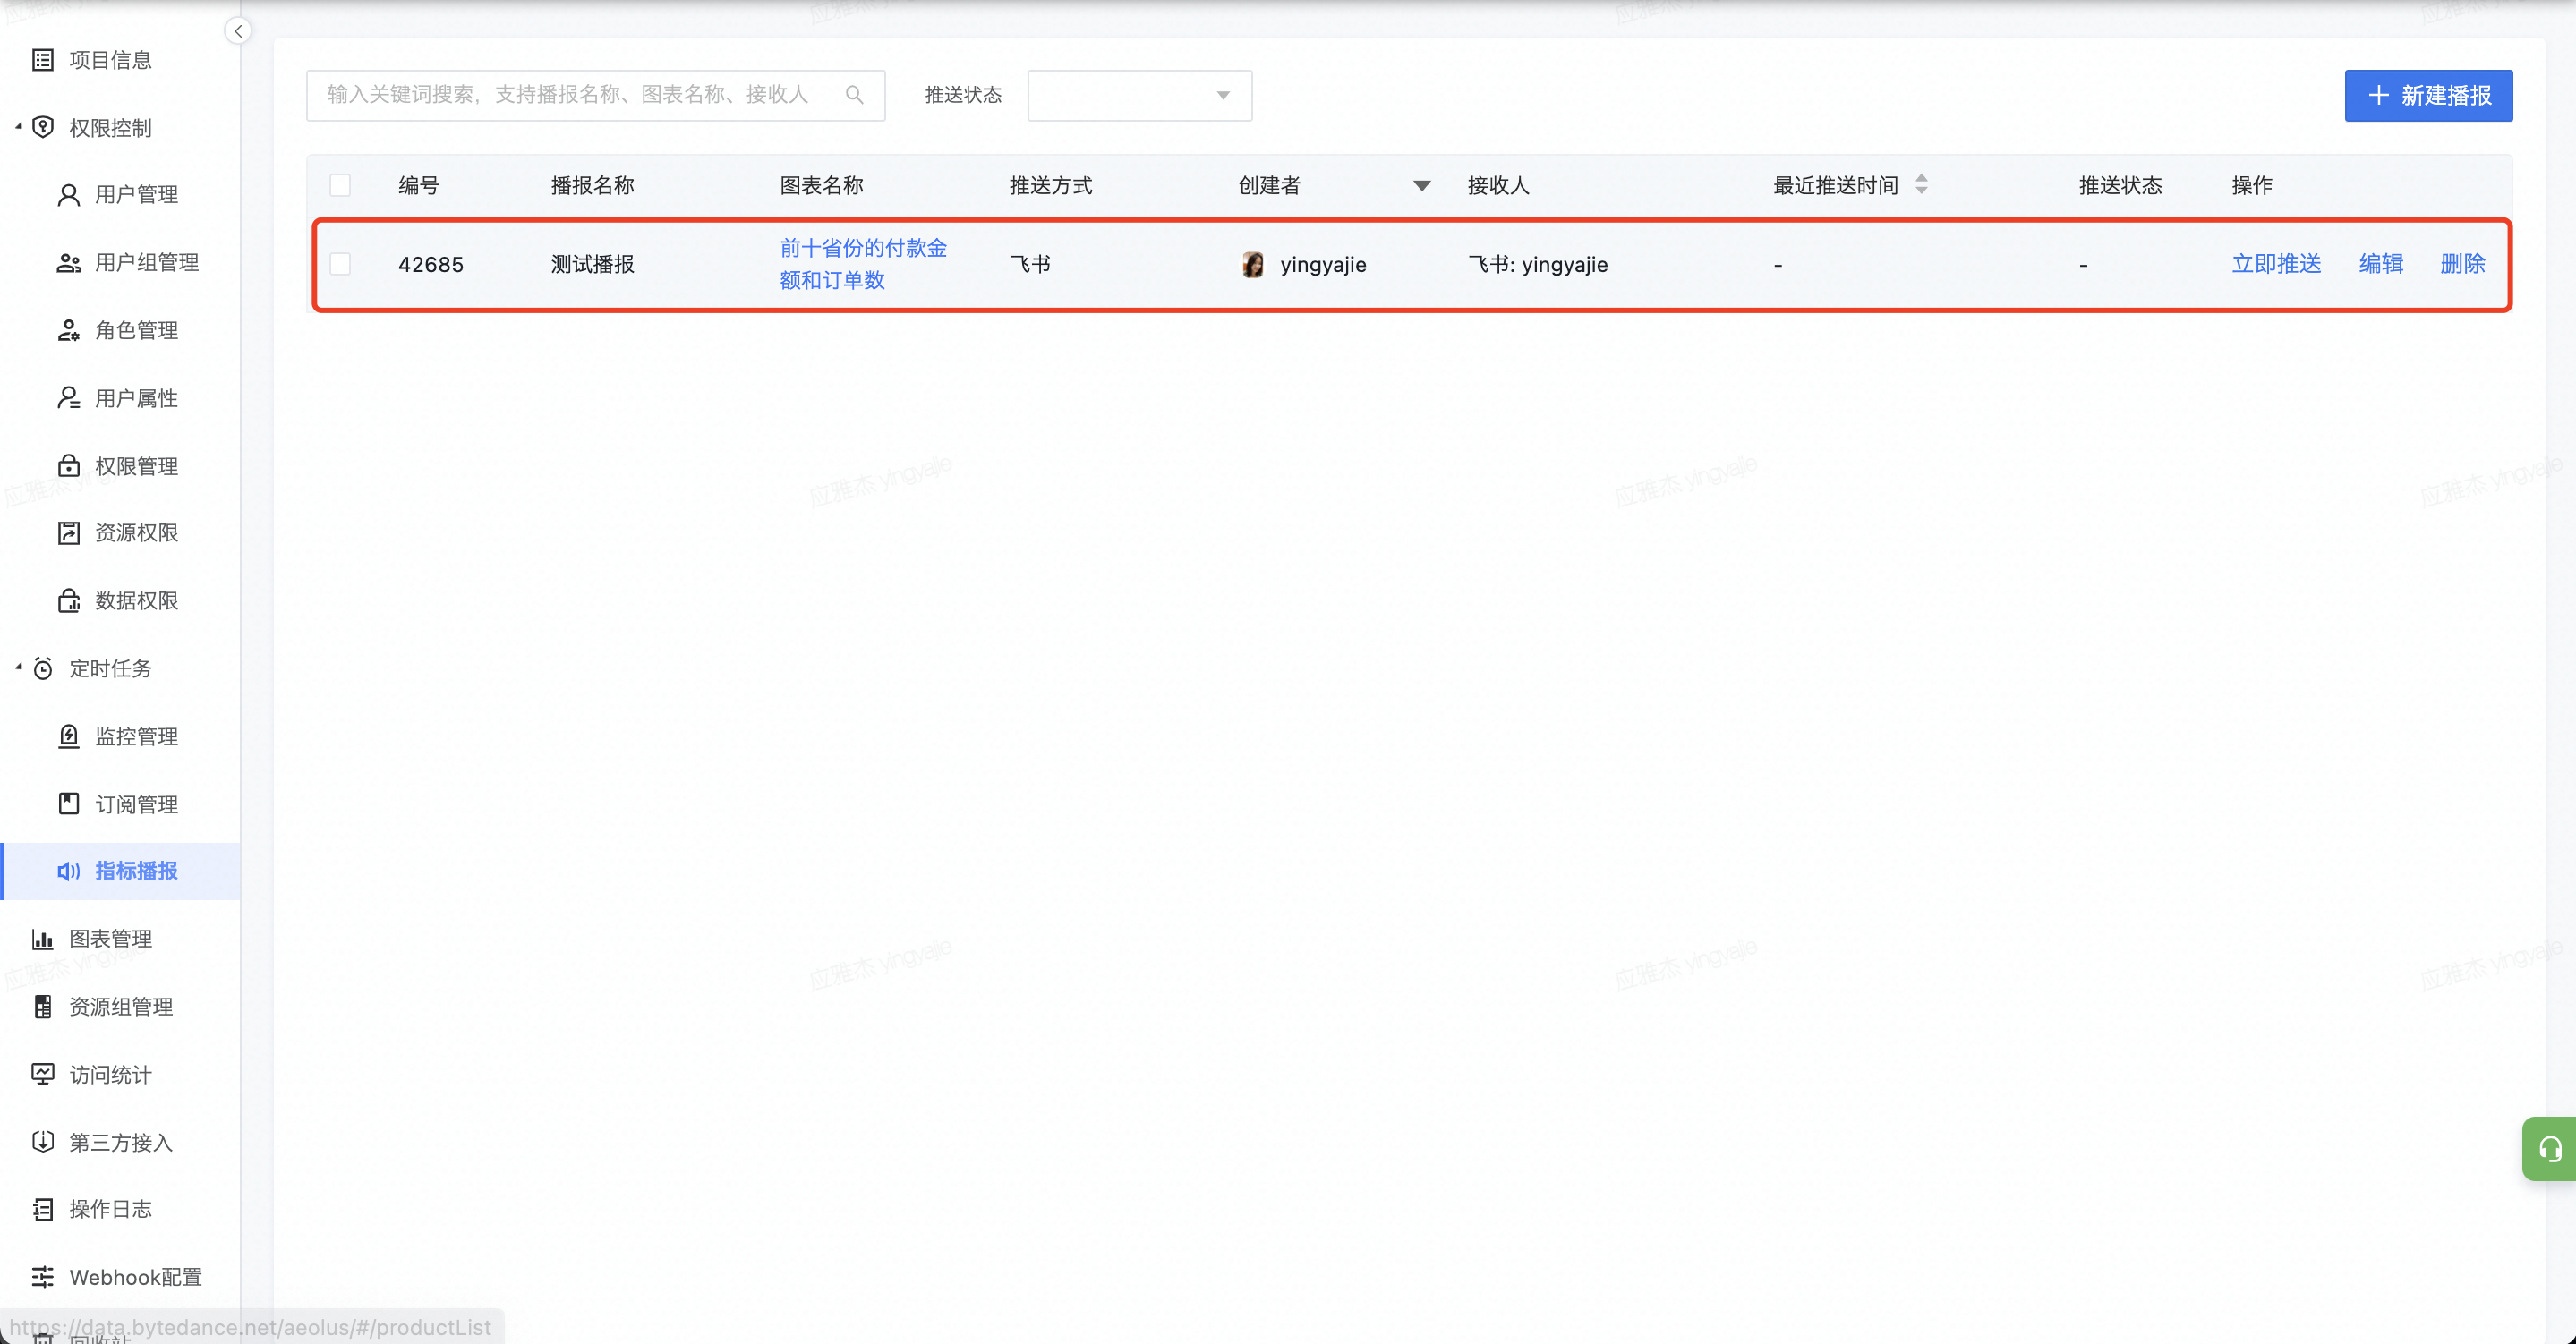Click the 用户属性 icon
This screenshot has height=1344, width=2576.
pyautogui.click(x=68, y=398)
